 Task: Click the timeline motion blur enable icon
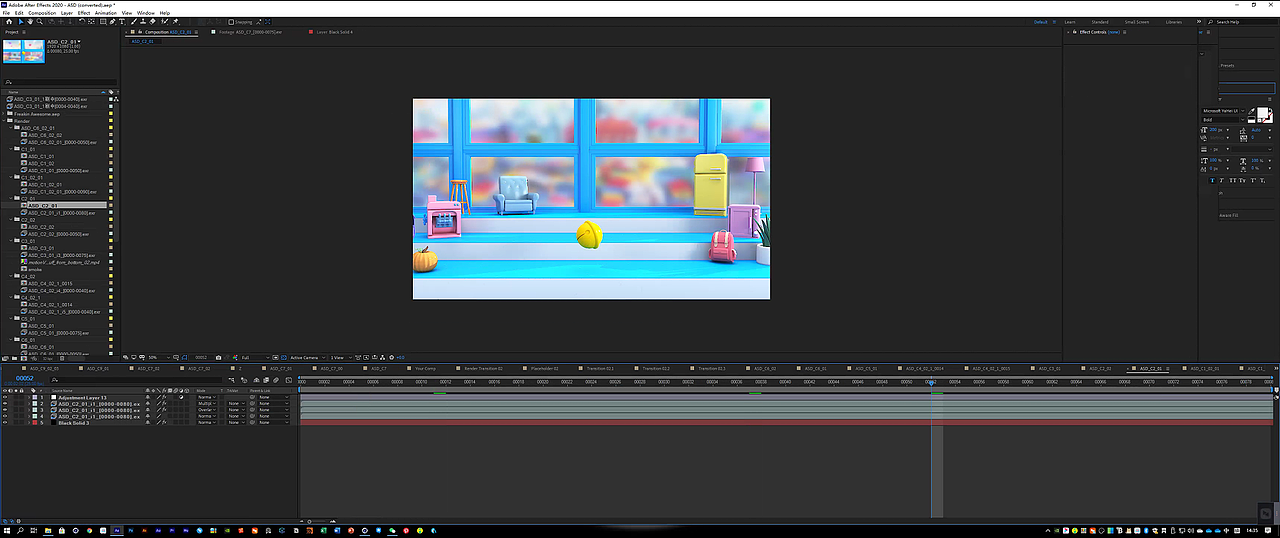(x=276, y=380)
